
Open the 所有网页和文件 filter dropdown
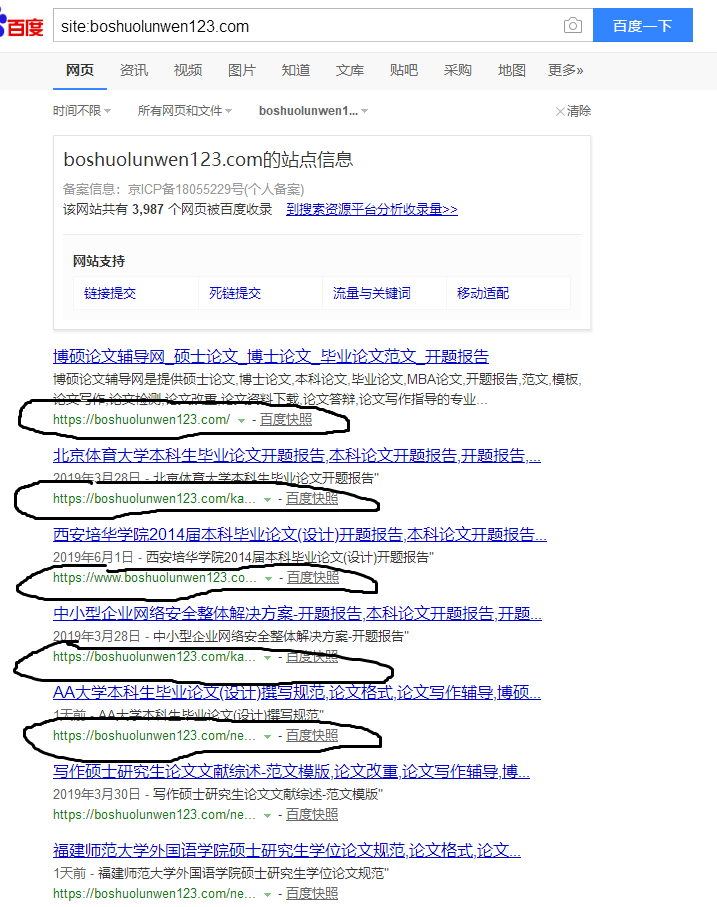coord(184,110)
